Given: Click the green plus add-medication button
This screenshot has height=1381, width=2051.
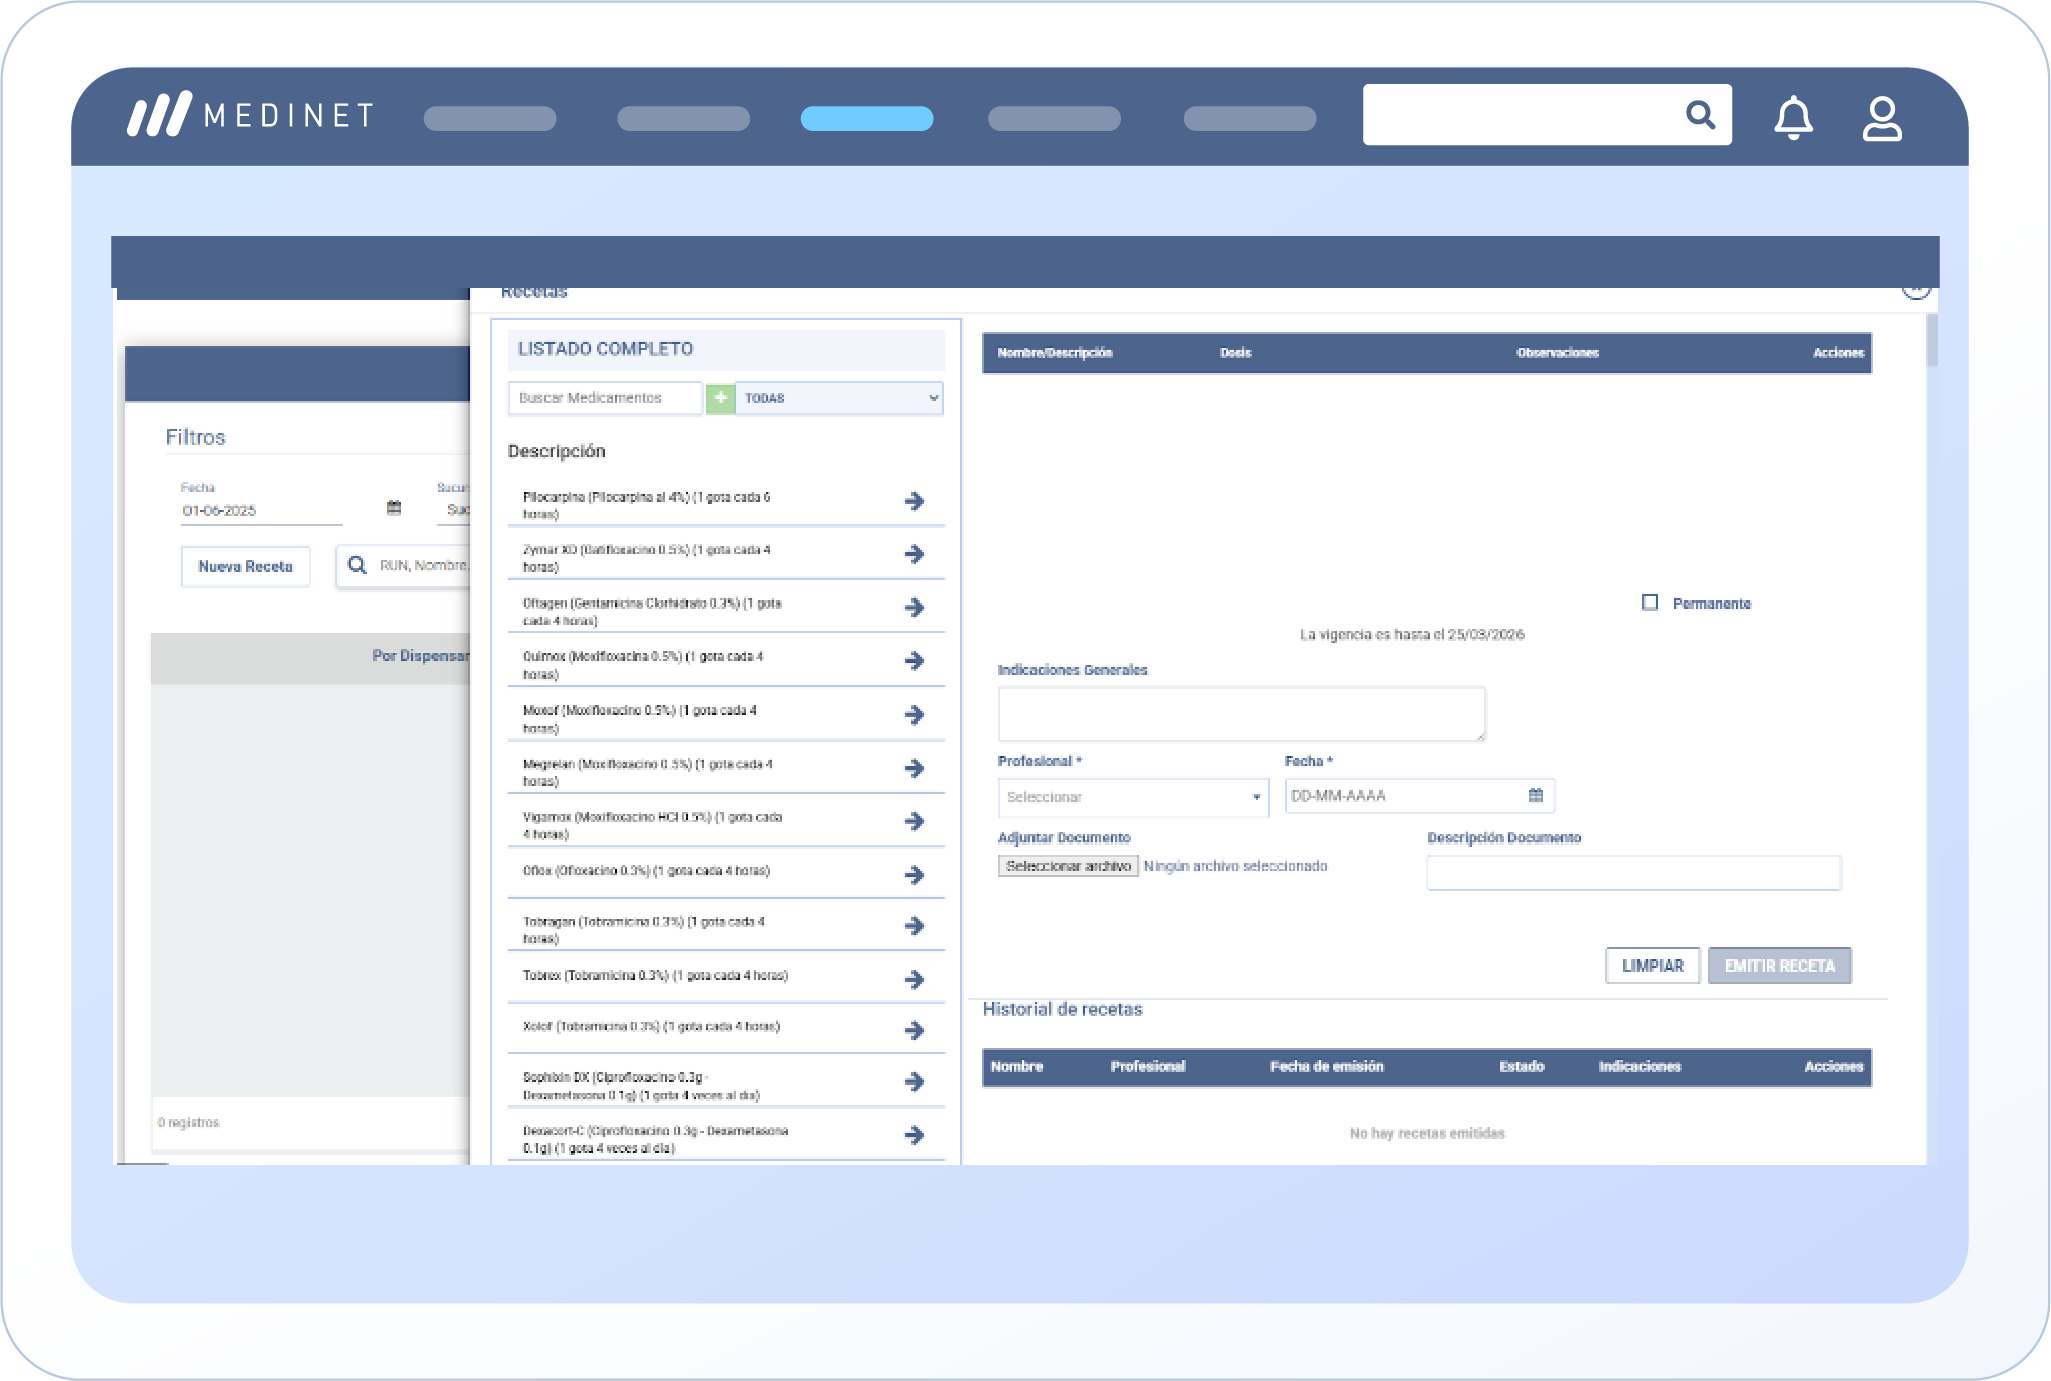Looking at the screenshot, I should click(720, 398).
